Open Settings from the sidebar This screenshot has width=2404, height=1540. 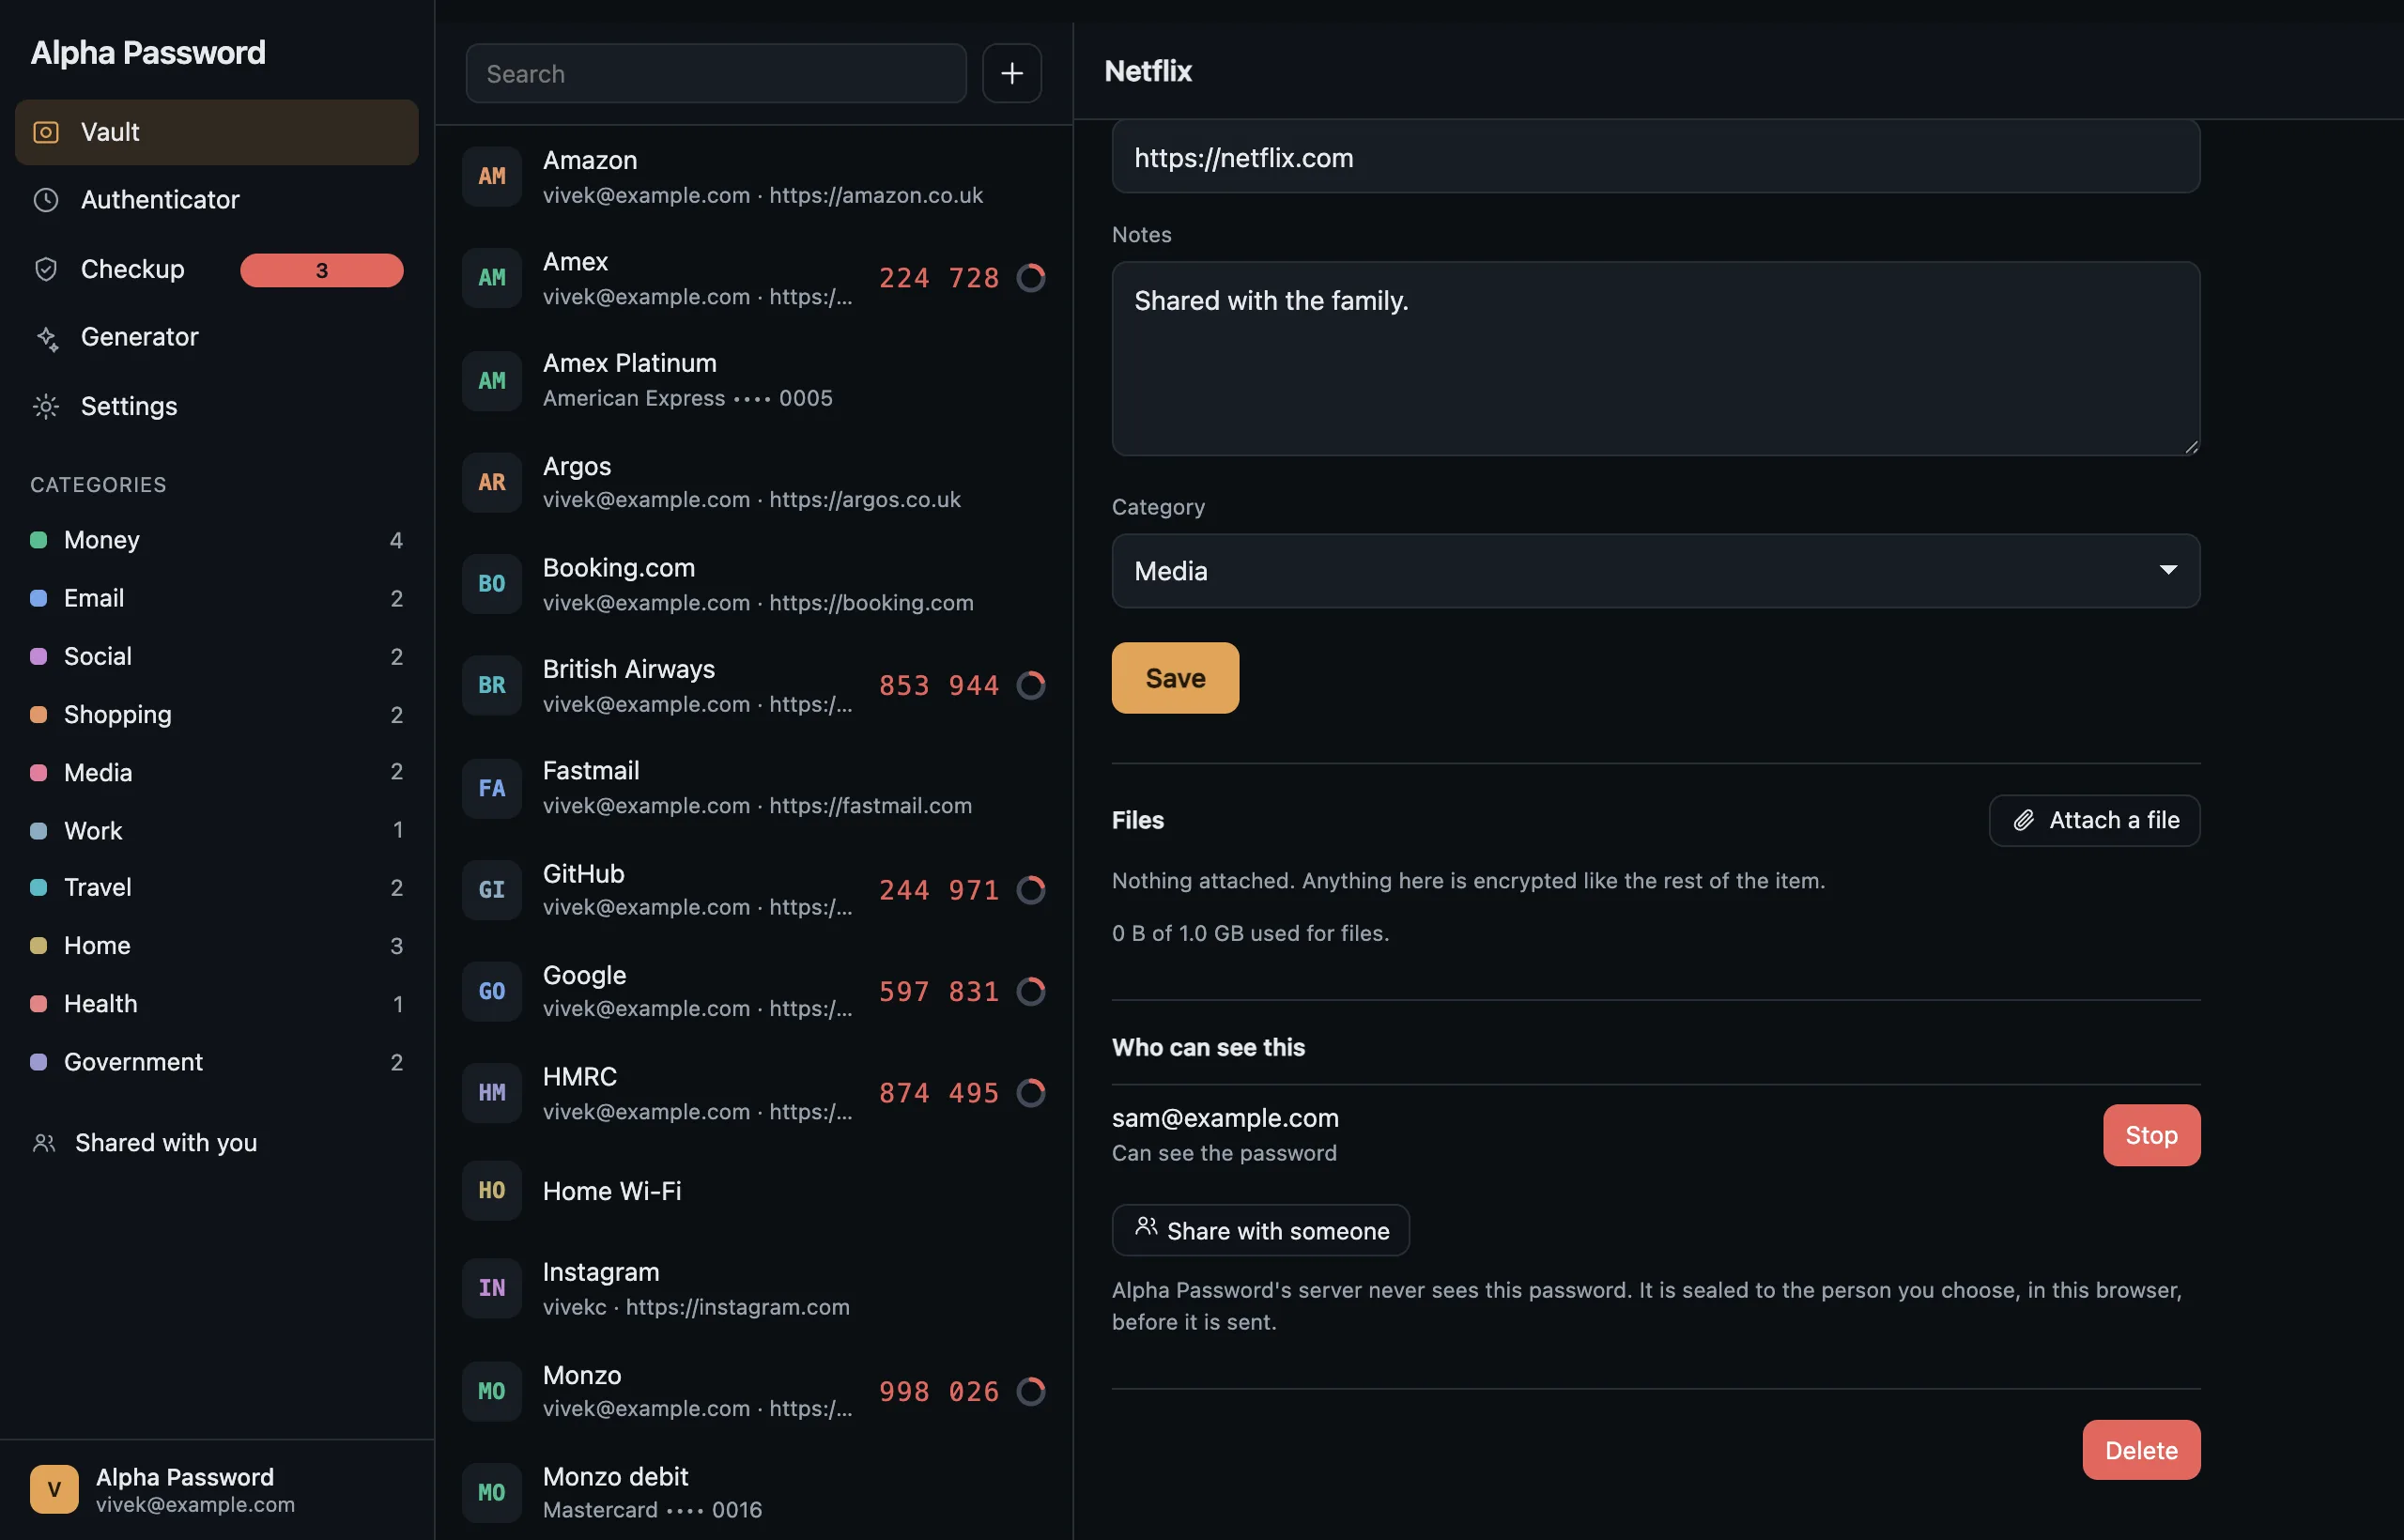217,406
